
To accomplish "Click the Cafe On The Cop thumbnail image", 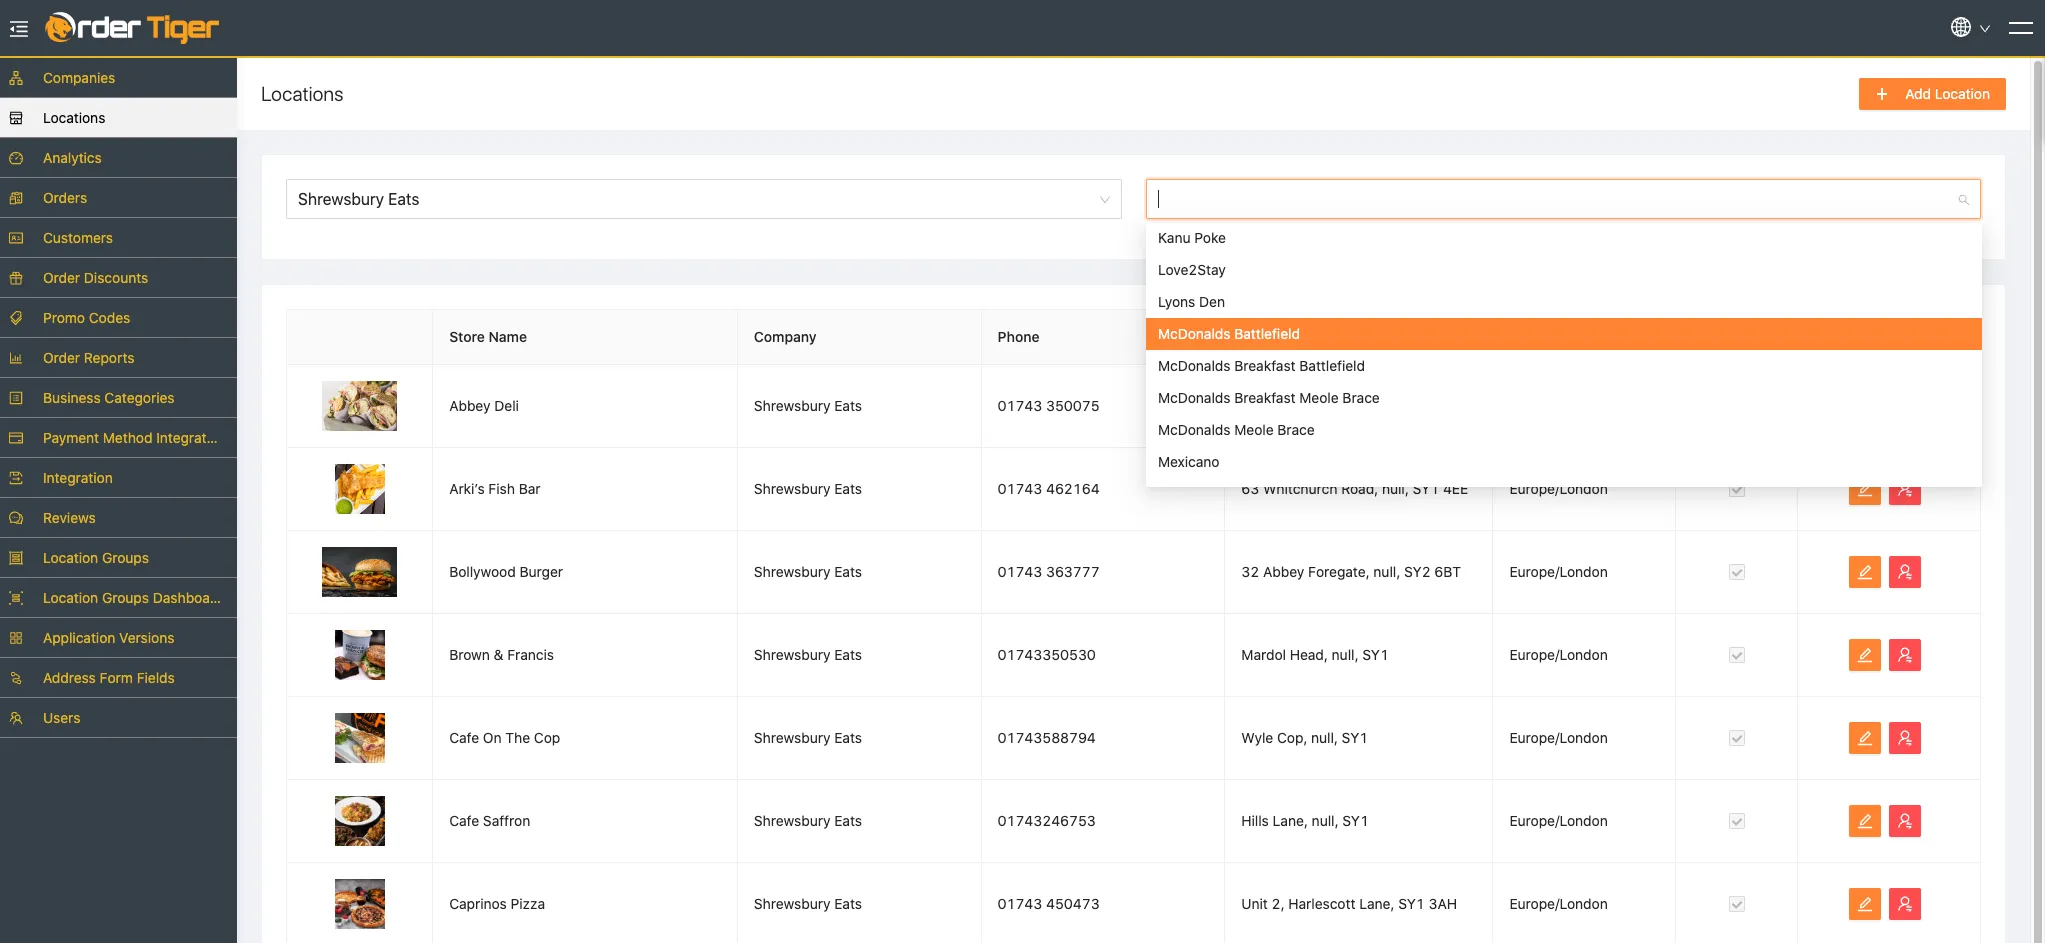I will coord(359,738).
